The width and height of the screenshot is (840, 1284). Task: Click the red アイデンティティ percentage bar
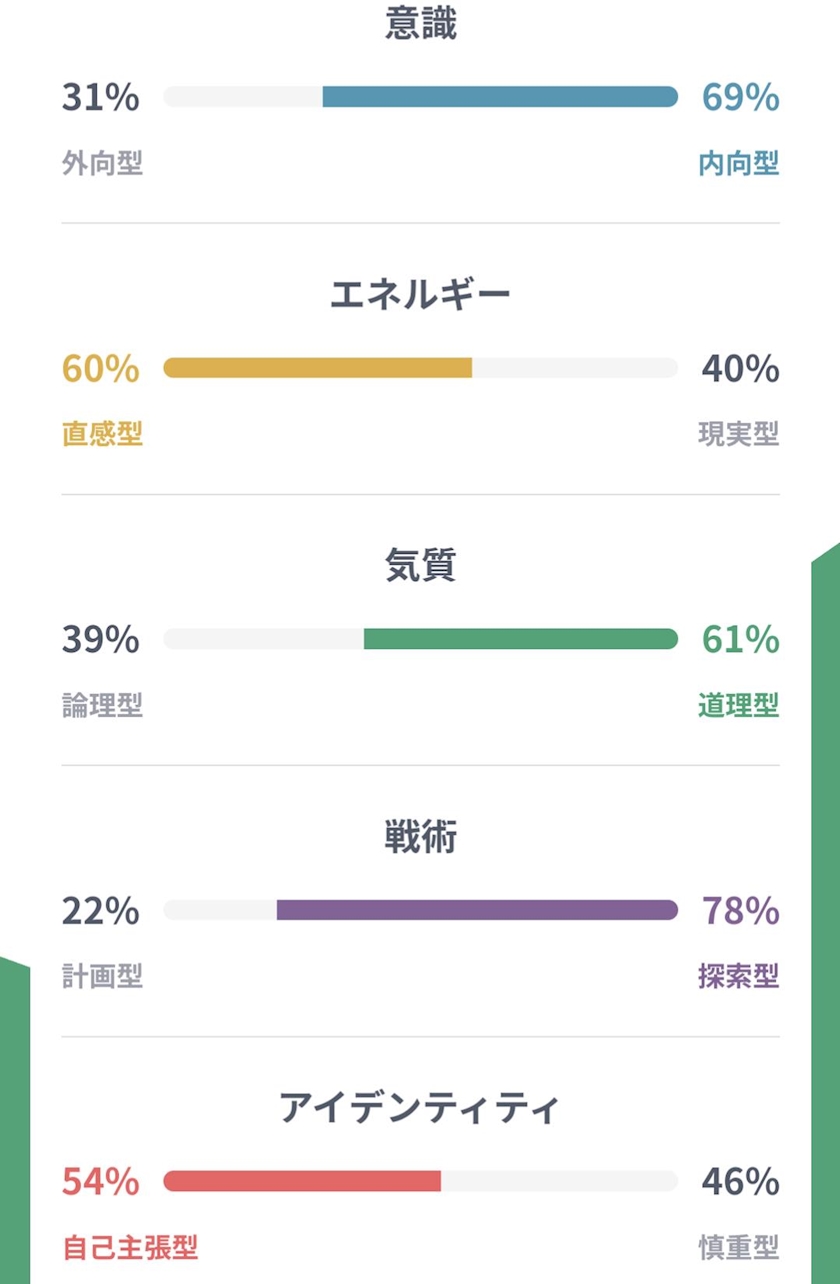[302, 1181]
